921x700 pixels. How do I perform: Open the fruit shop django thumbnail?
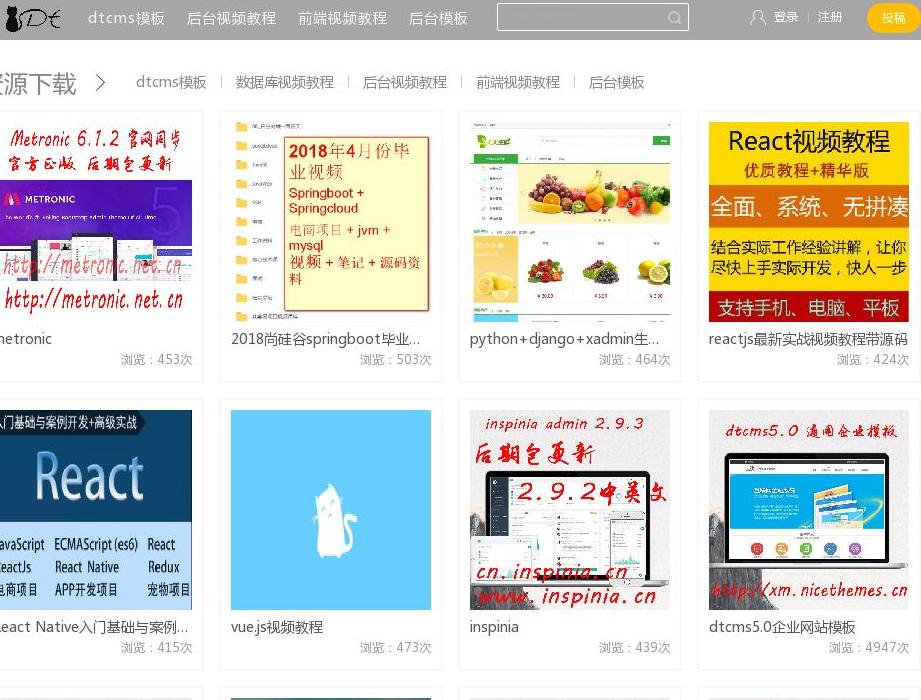pos(570,222)
